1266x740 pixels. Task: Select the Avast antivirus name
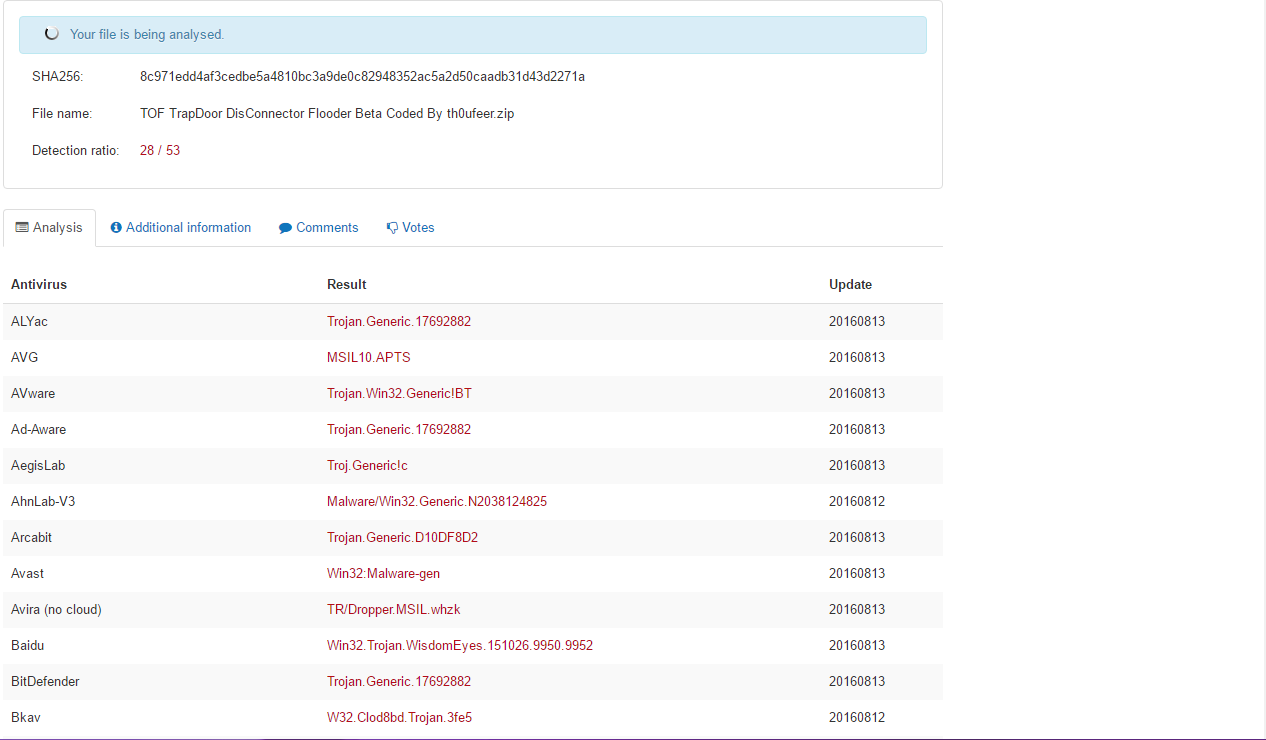click(27, 574)
